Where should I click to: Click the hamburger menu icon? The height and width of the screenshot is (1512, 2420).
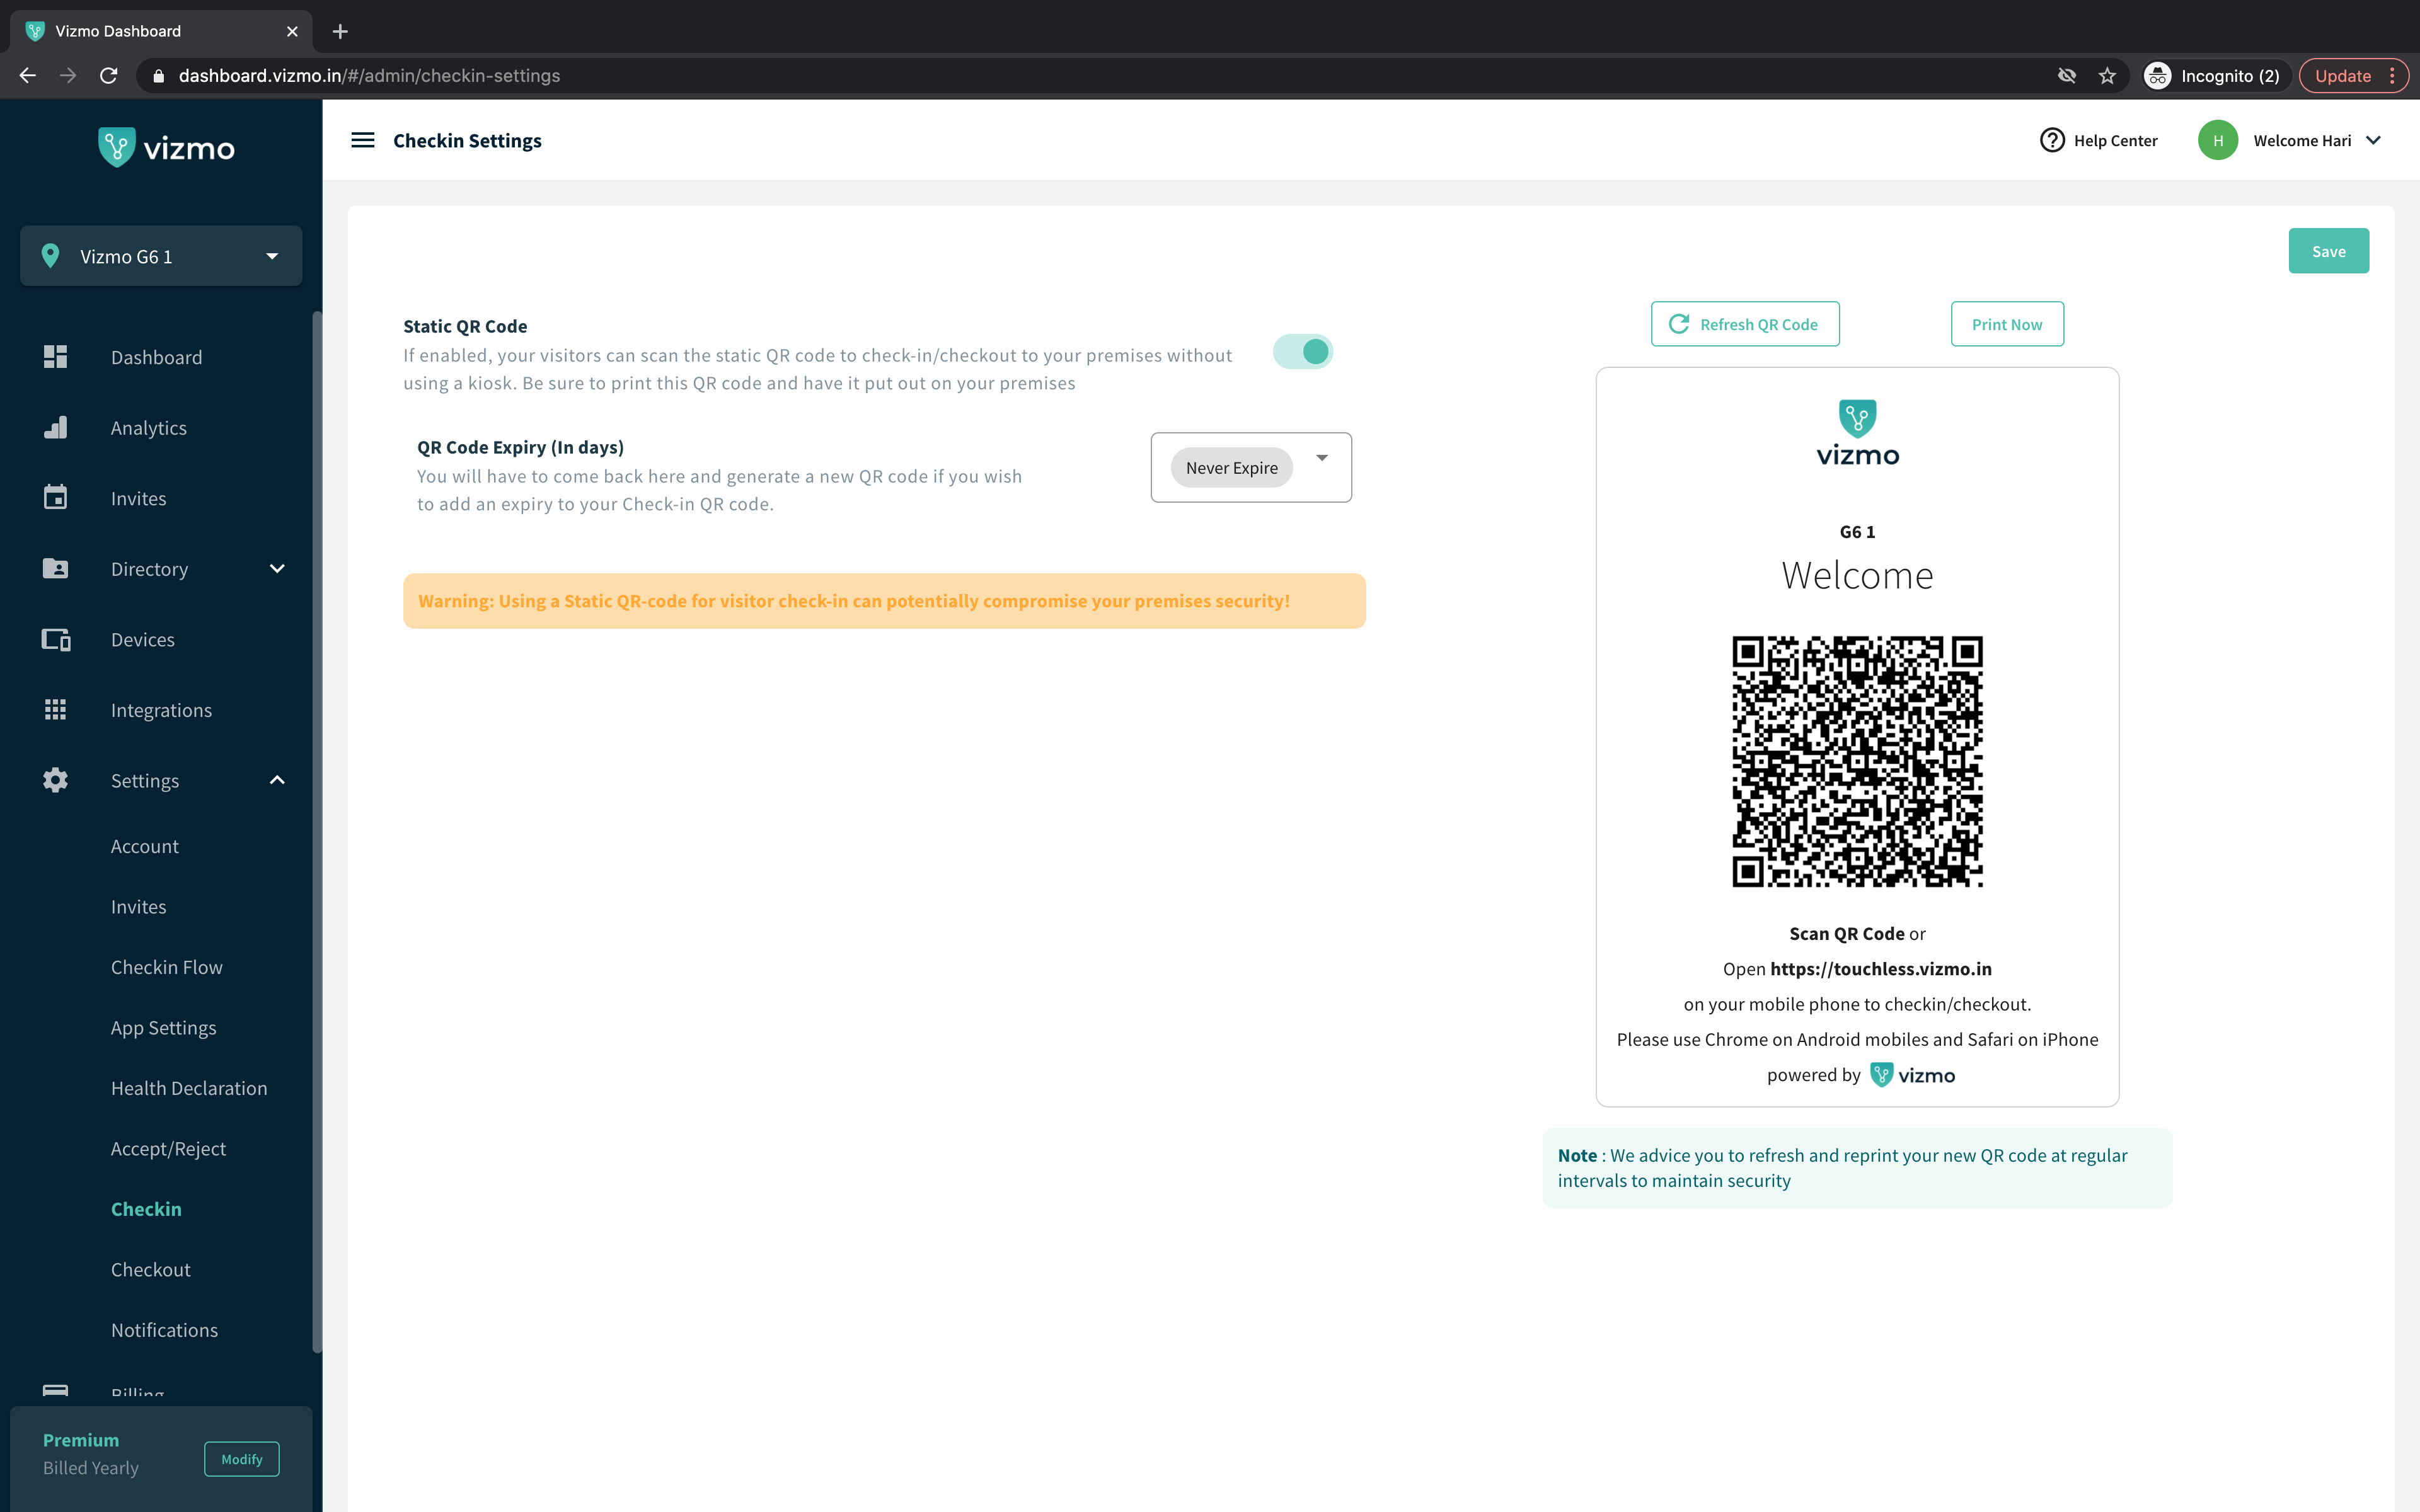[363, 141]
